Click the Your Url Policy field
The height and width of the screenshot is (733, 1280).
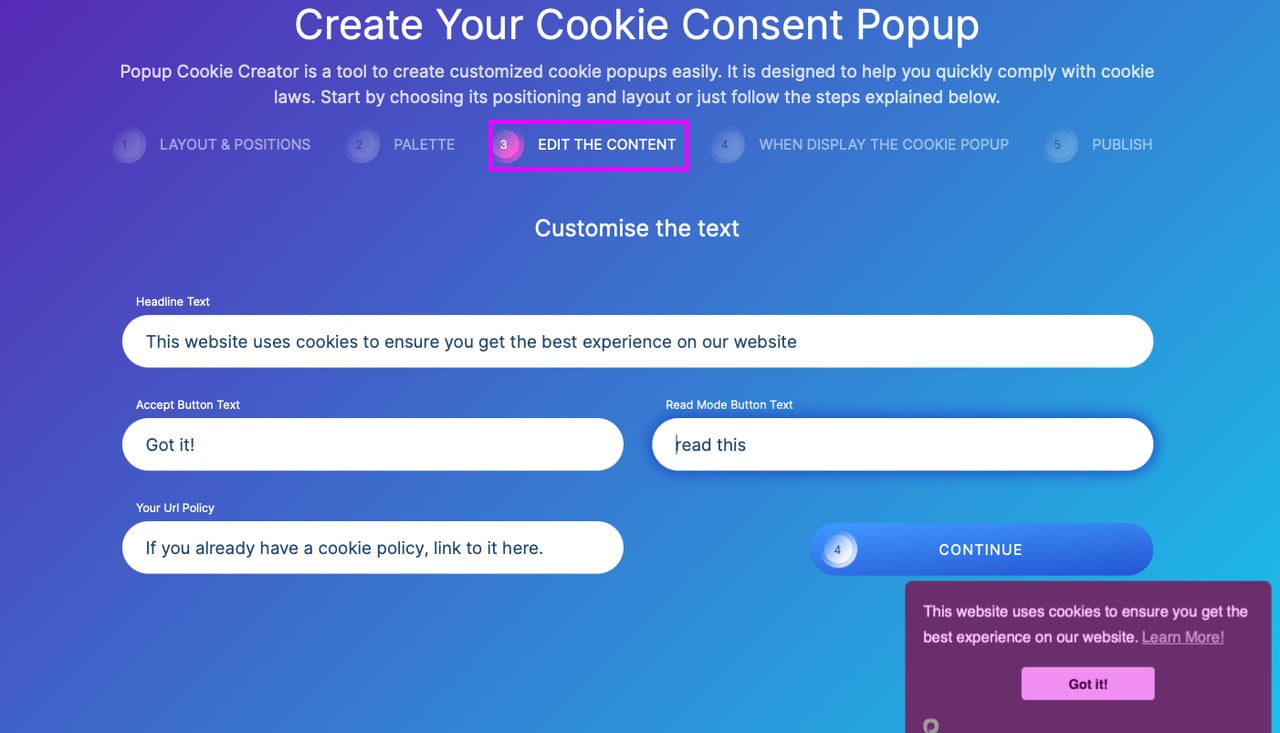372,548
